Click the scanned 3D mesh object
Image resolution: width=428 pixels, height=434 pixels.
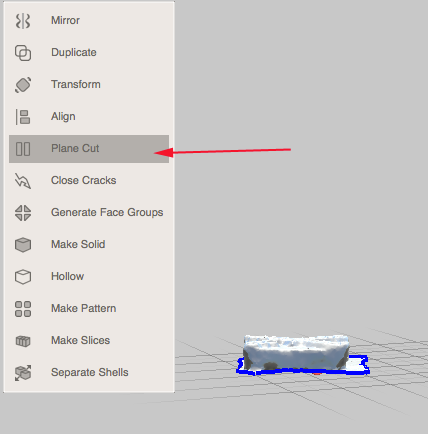[x=296, y=353]
